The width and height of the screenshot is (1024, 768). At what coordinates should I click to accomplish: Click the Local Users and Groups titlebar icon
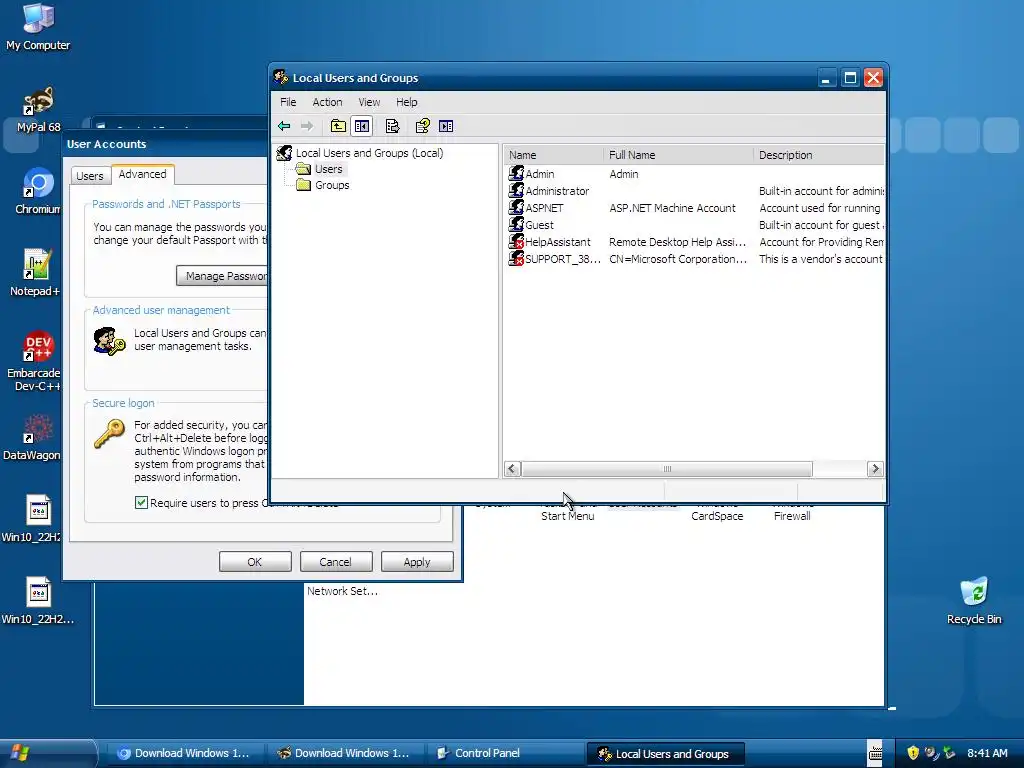(x=281, y=77)
